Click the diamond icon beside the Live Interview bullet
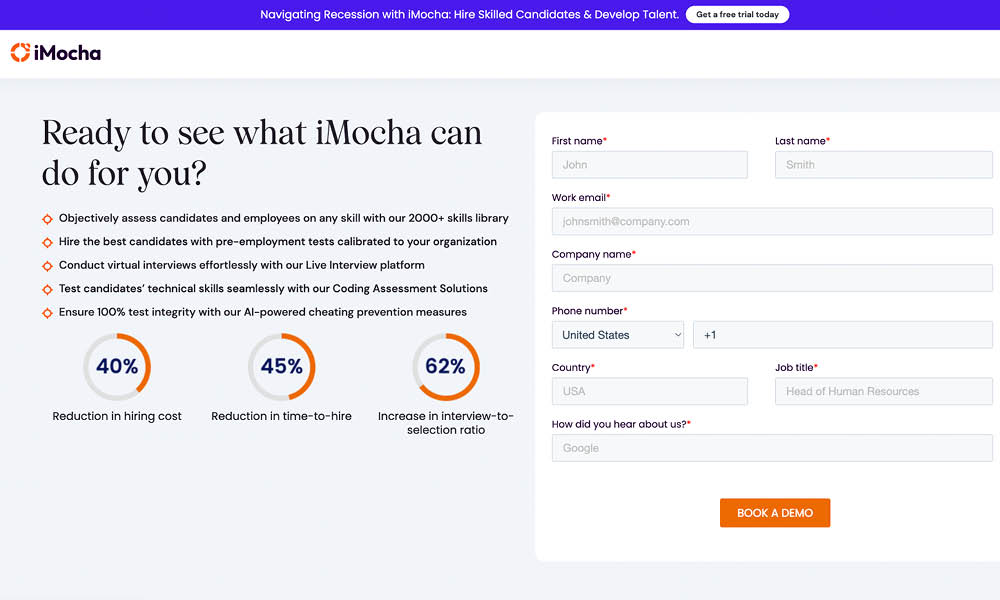 point(47,265)
